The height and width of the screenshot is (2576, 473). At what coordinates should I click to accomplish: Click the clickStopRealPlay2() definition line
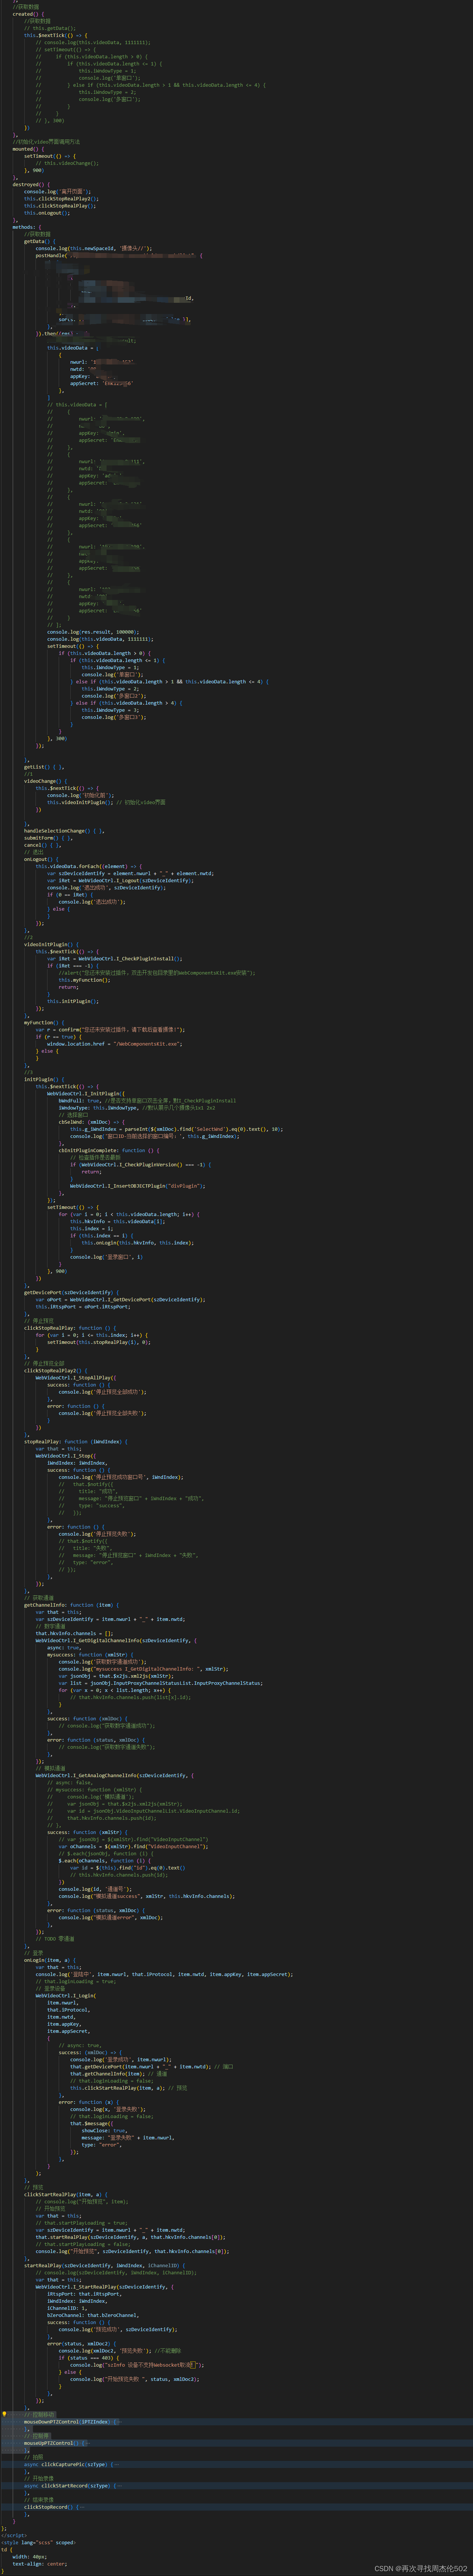pyautogui.click(x=56, y=1371)
